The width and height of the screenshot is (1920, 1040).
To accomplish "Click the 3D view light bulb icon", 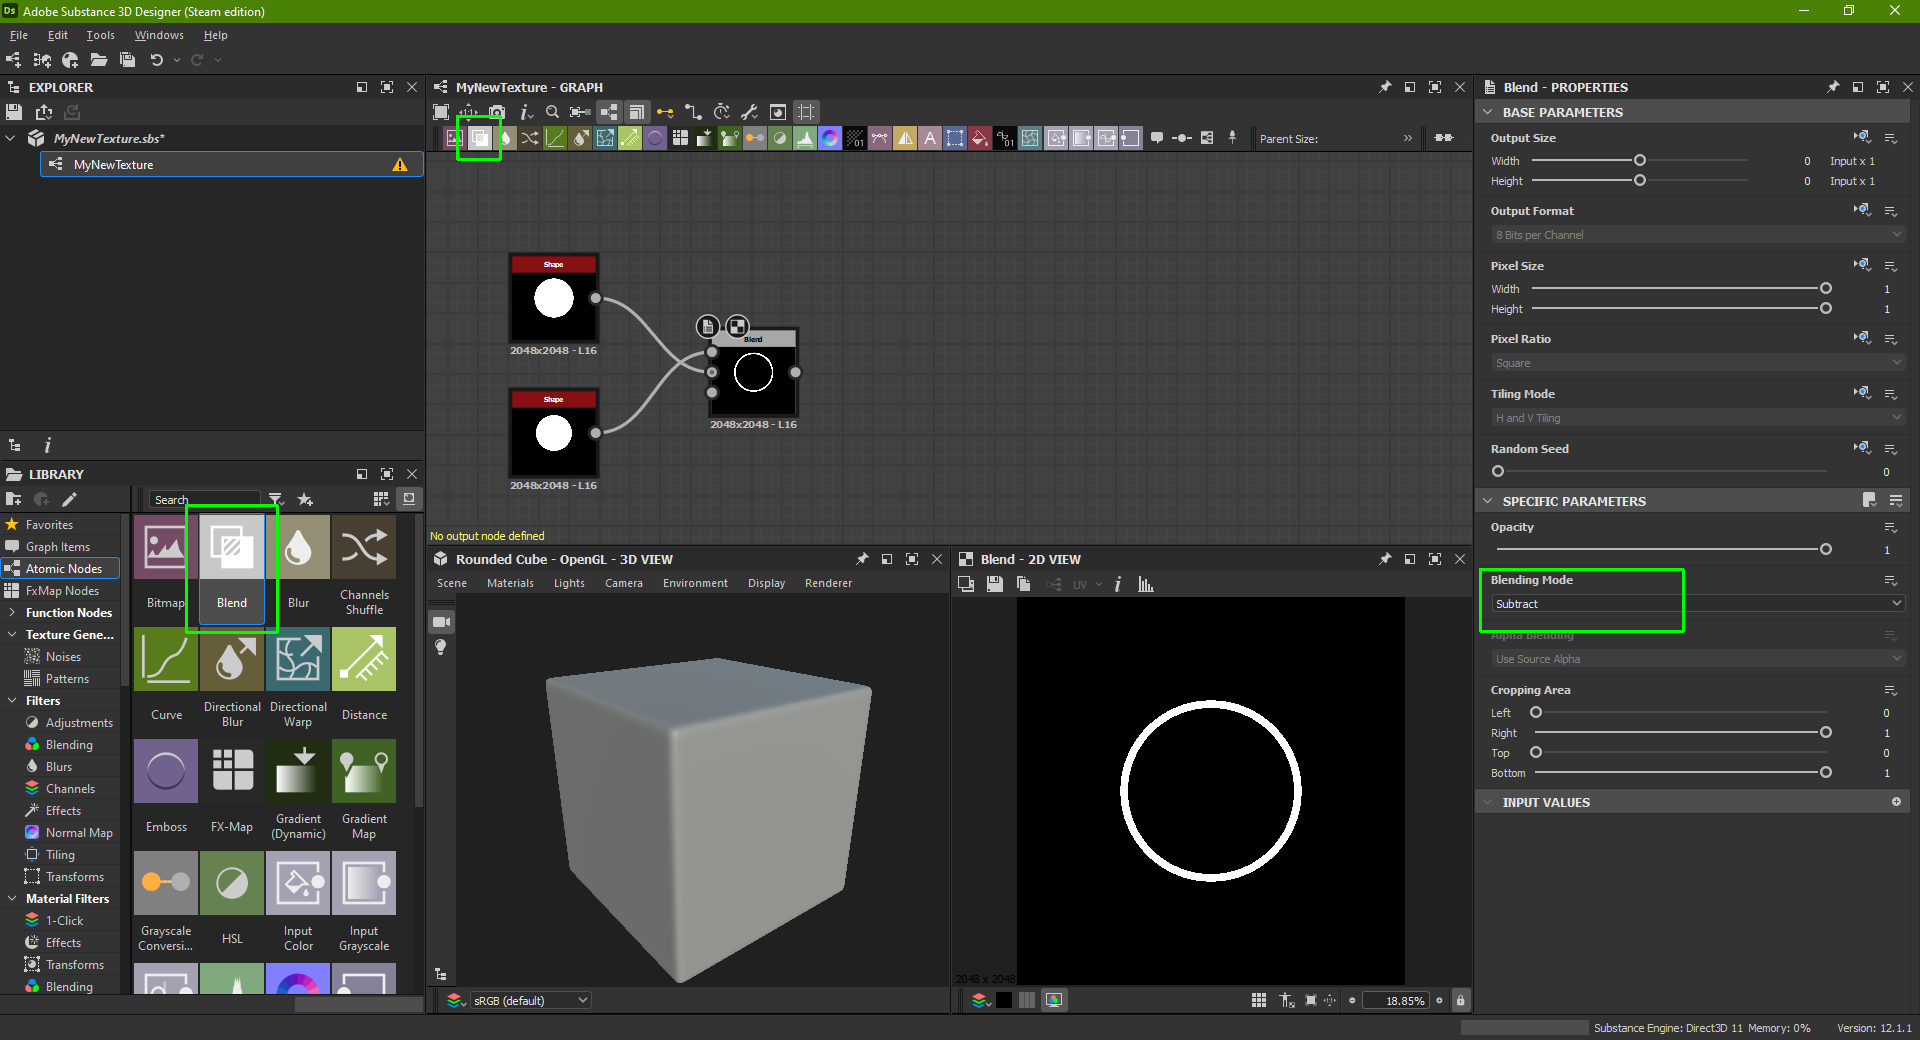I will pyautogui.click(x=441, y=647).
